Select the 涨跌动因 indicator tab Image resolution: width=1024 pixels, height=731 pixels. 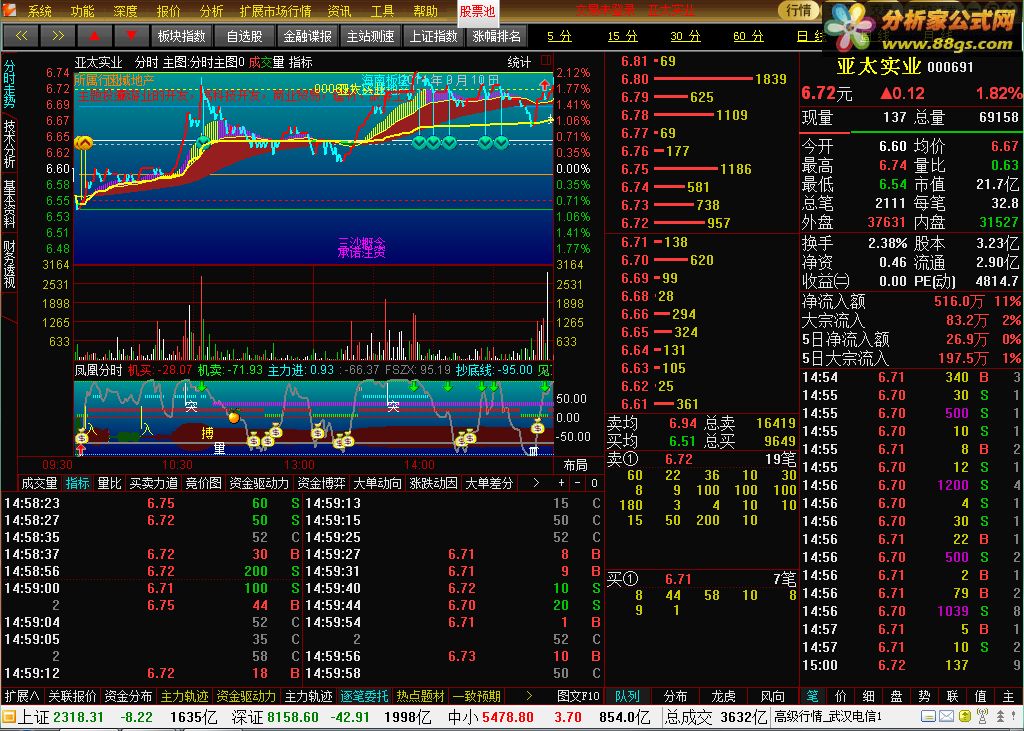tap(433, 483)
